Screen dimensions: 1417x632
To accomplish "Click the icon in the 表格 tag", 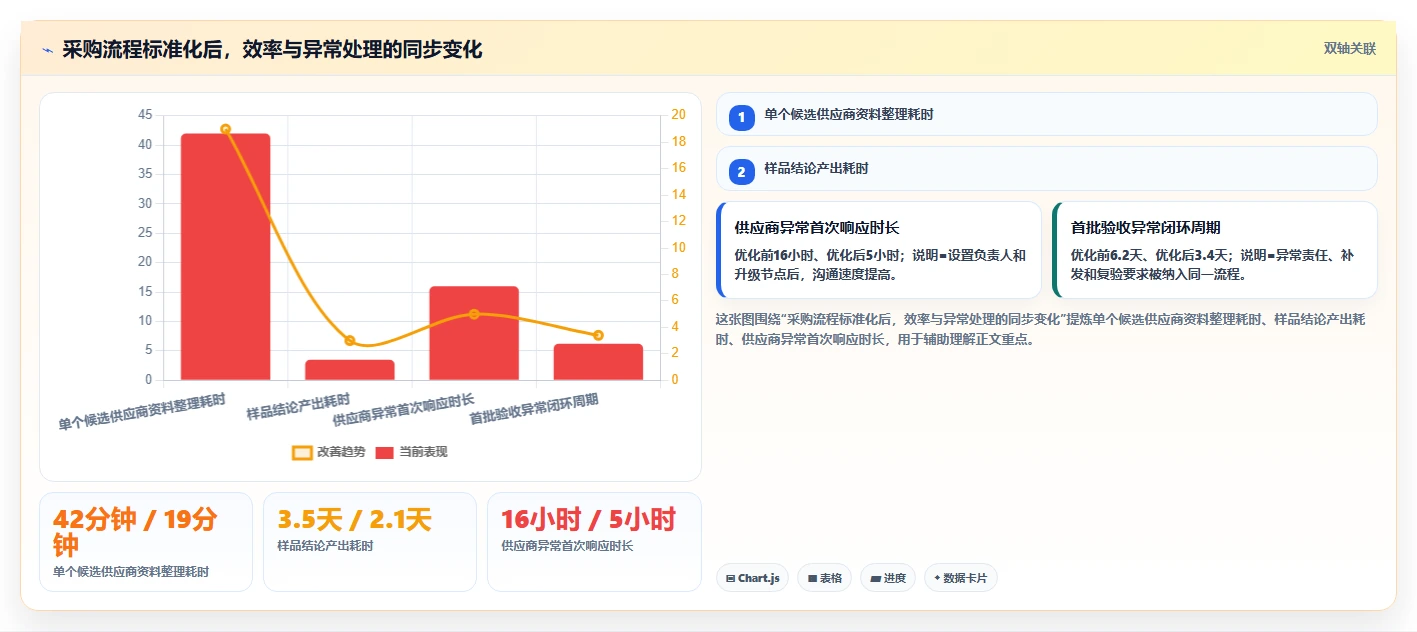I will click(x=812, y=578).
